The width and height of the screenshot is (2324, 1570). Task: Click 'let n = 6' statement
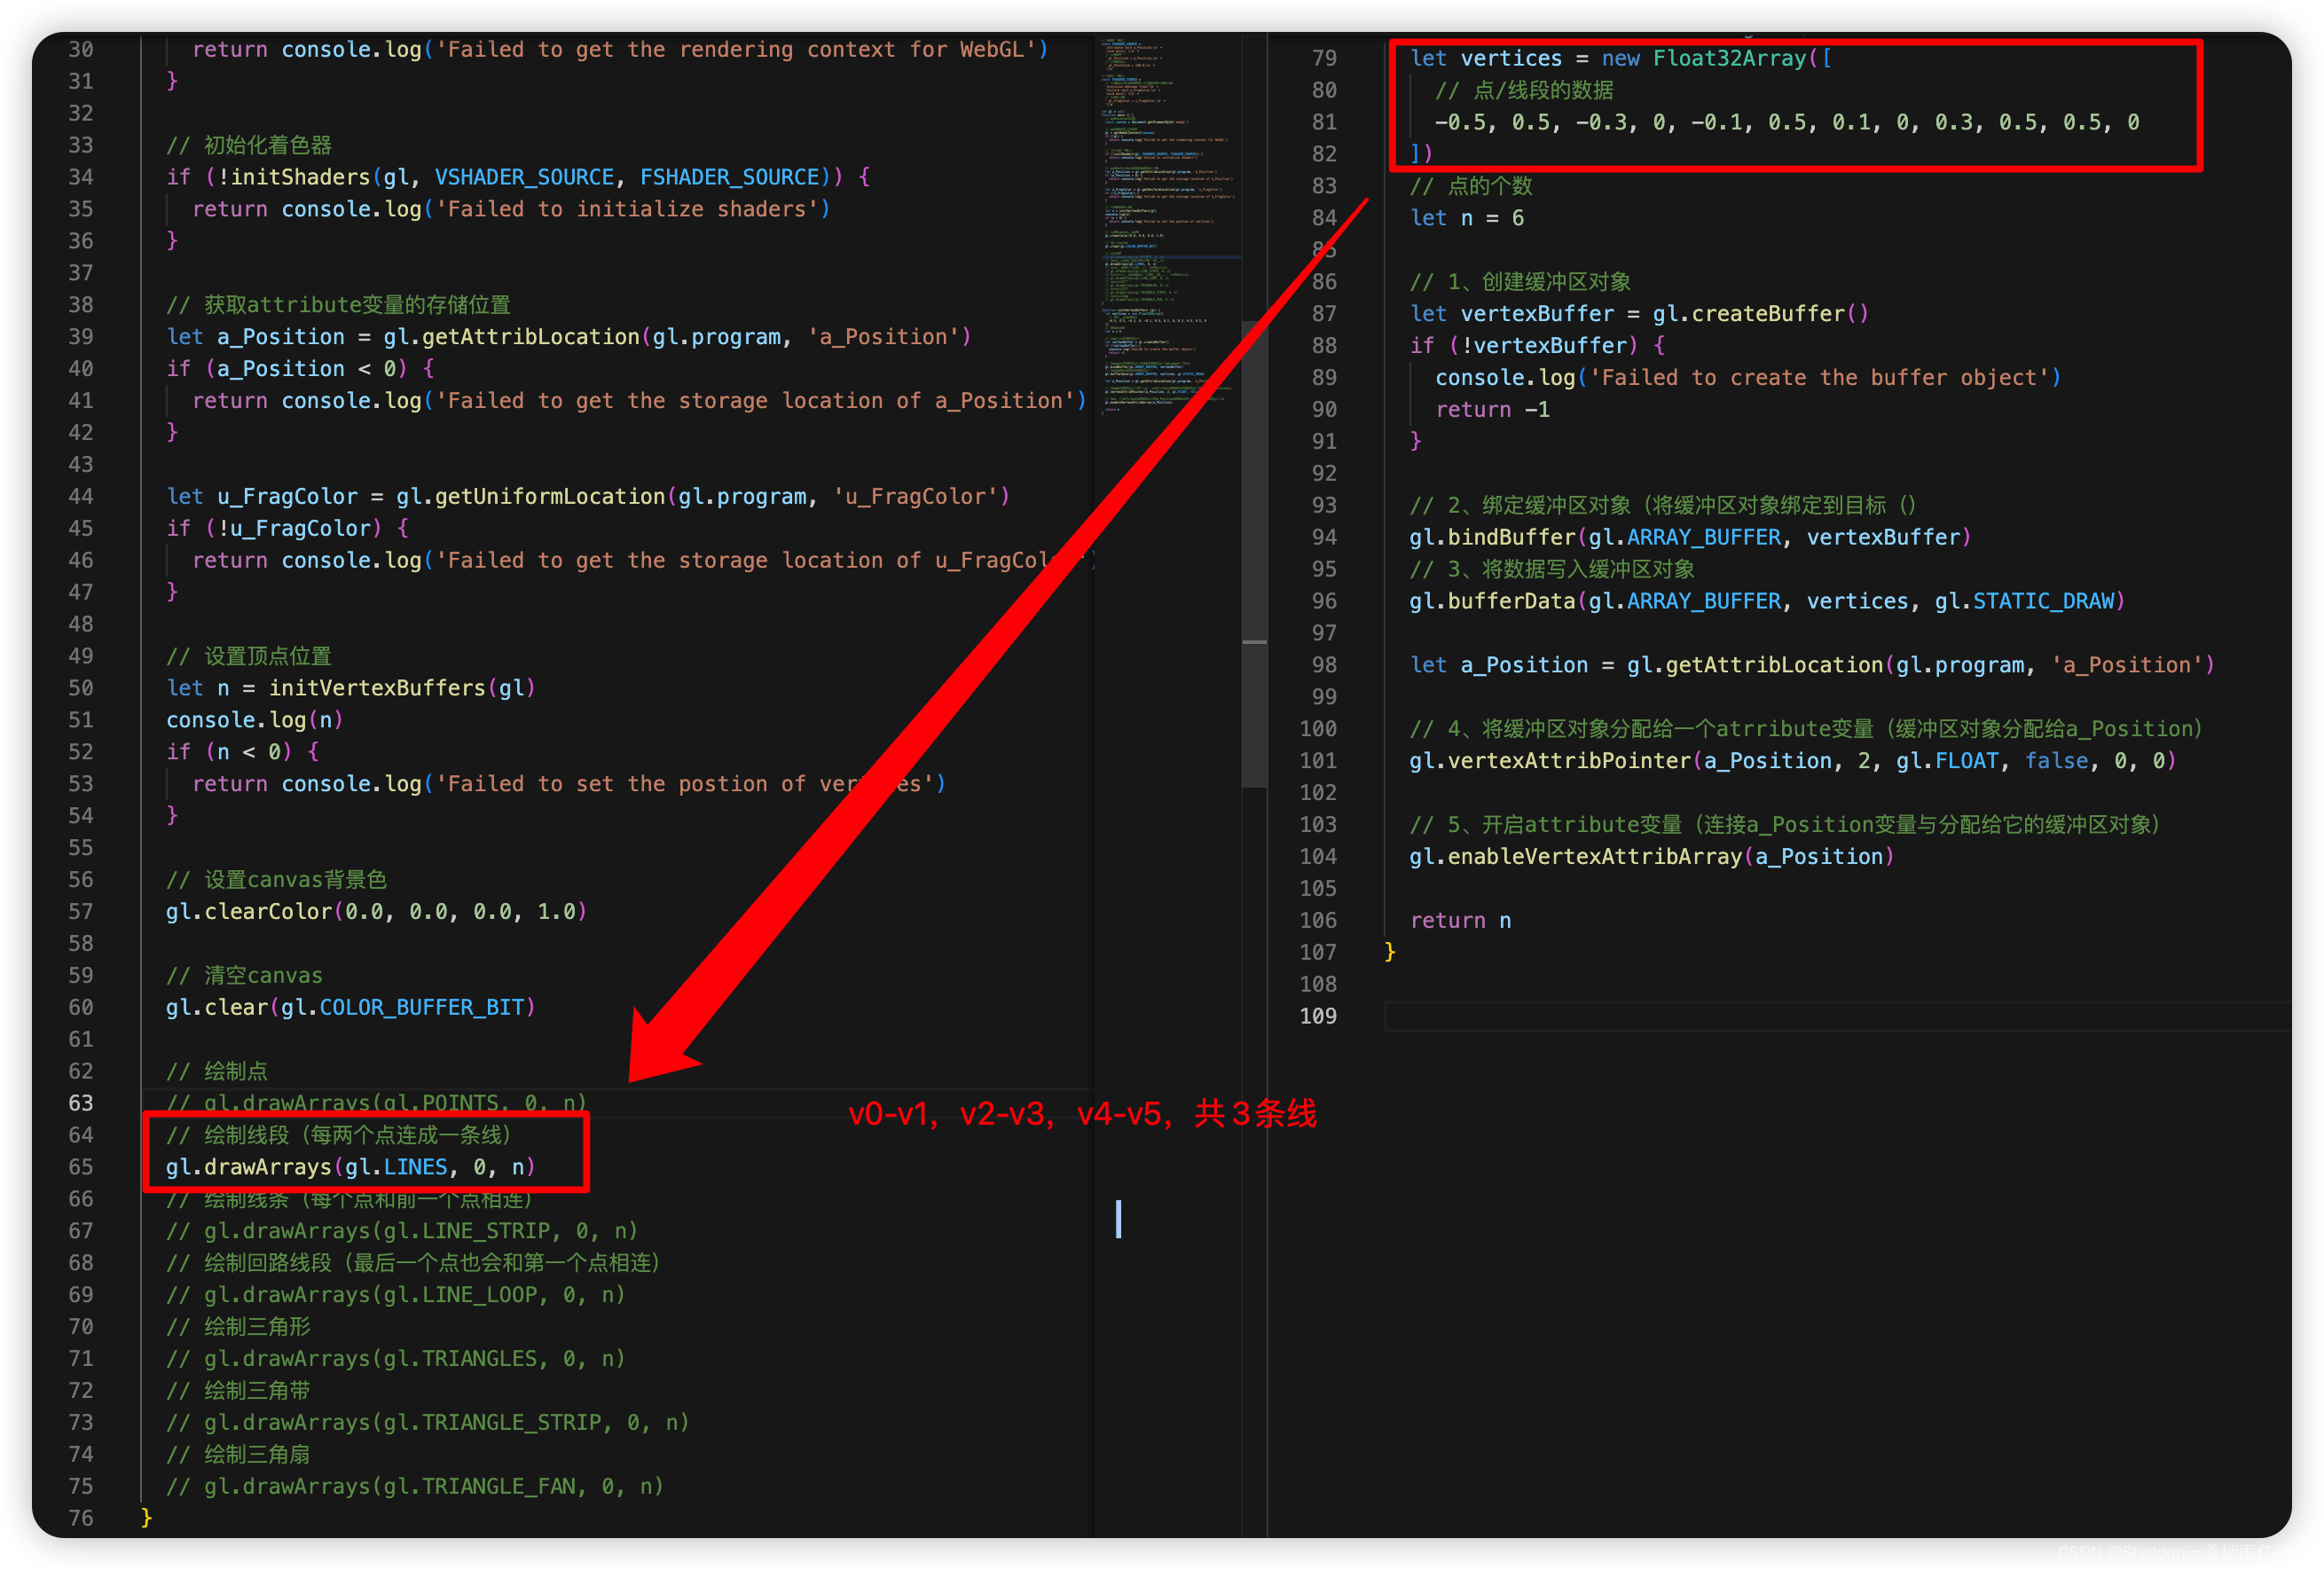tap(1466, 218)
